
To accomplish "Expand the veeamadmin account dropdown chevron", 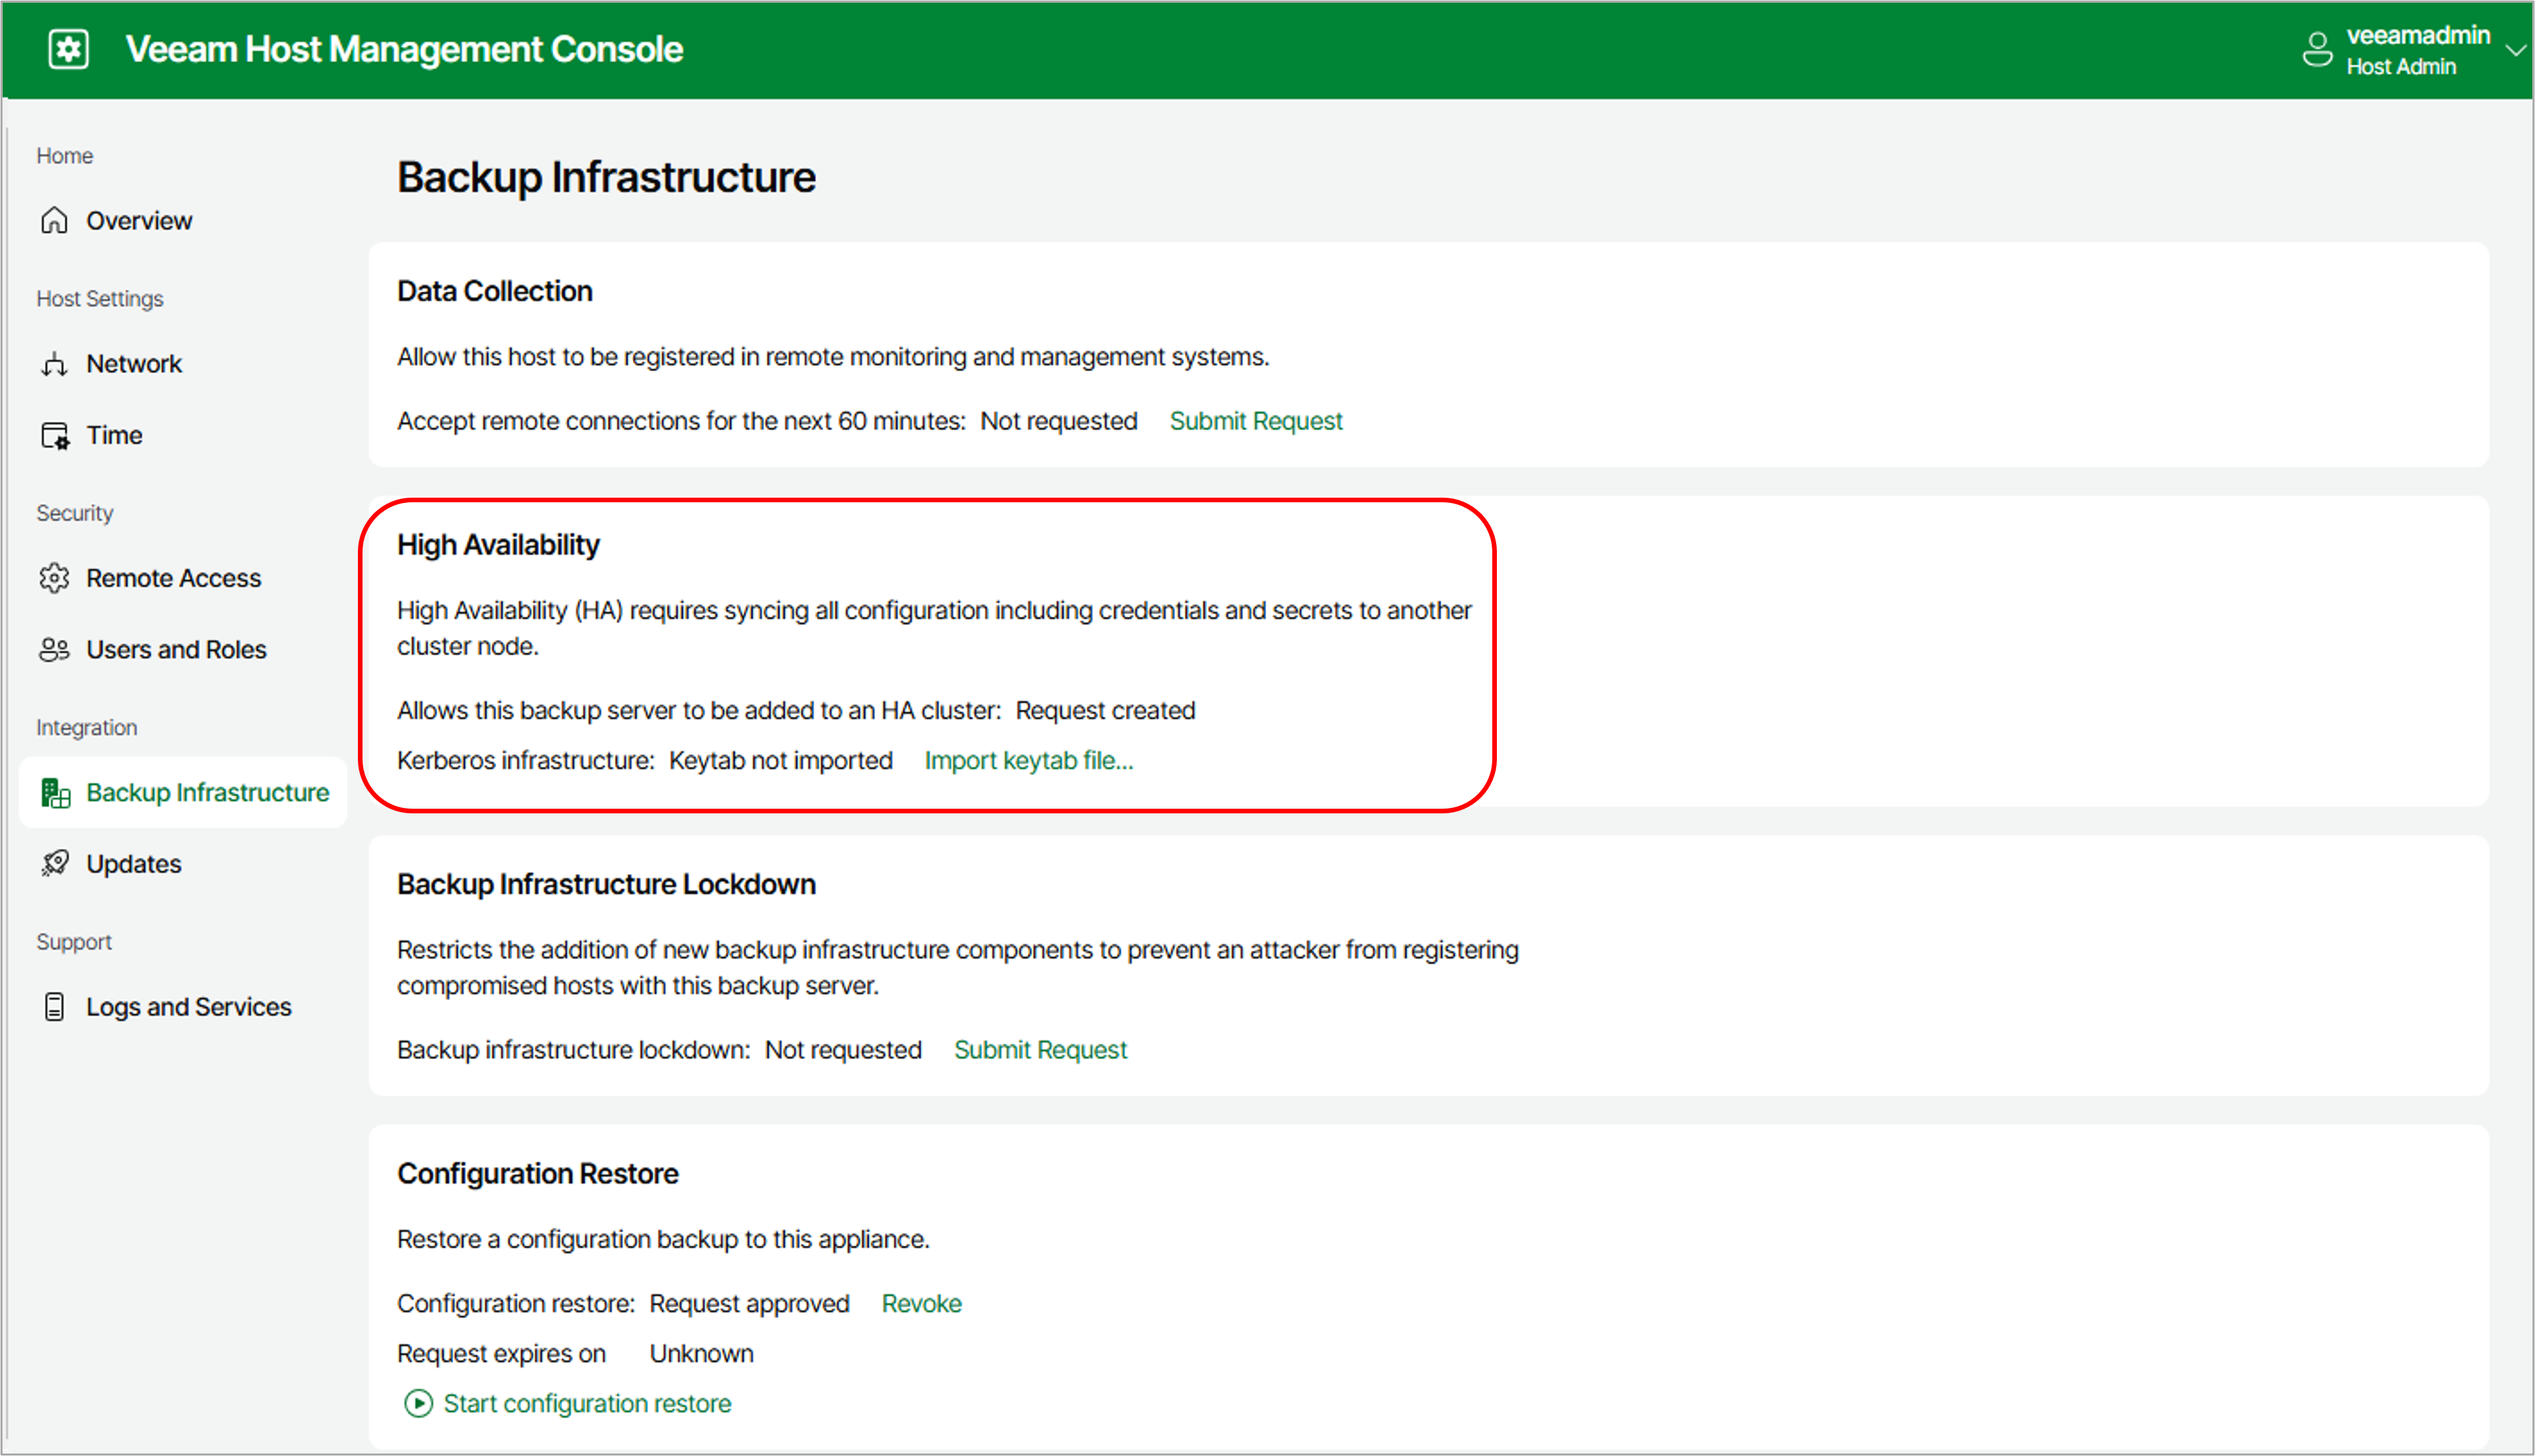I will (2515, 50).
